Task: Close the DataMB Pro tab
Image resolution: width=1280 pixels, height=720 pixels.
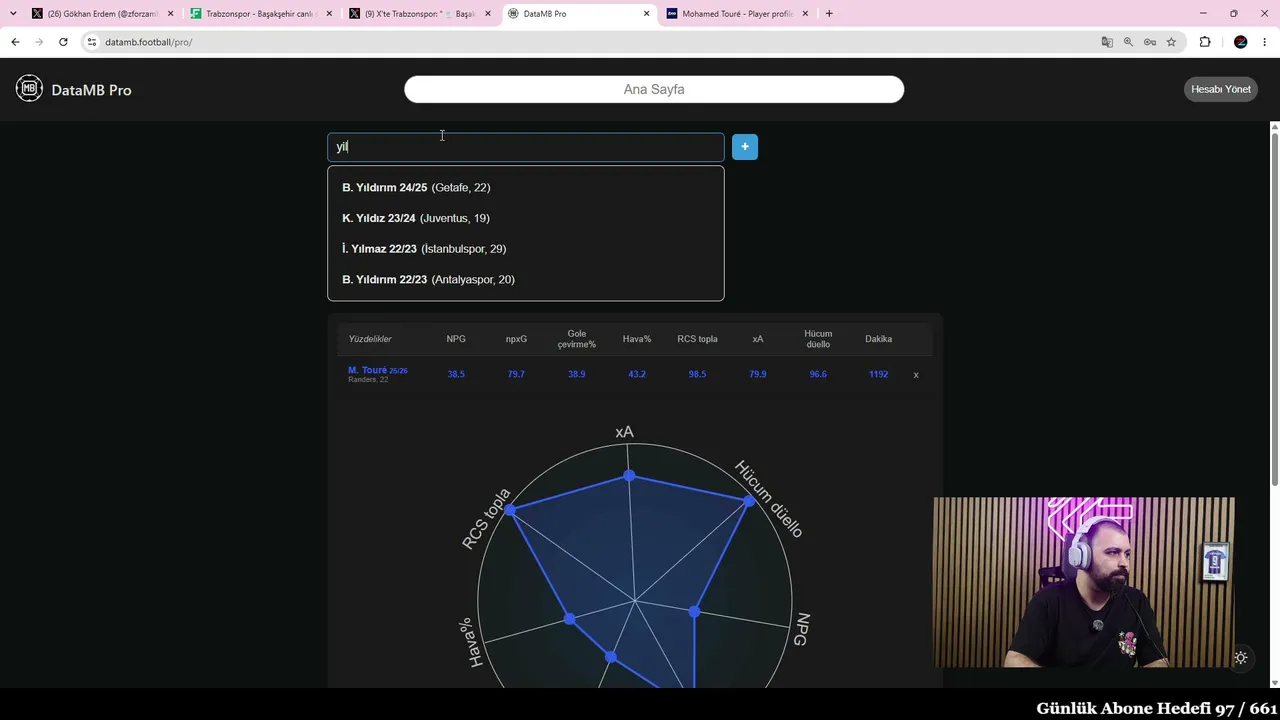Action: click(646, 14)
